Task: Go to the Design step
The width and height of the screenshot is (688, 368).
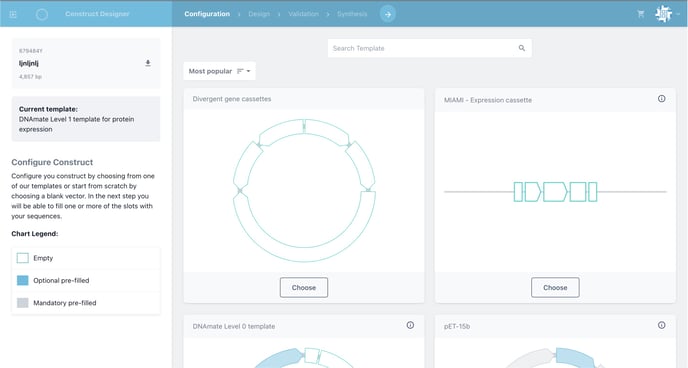Action: point(259,14)
